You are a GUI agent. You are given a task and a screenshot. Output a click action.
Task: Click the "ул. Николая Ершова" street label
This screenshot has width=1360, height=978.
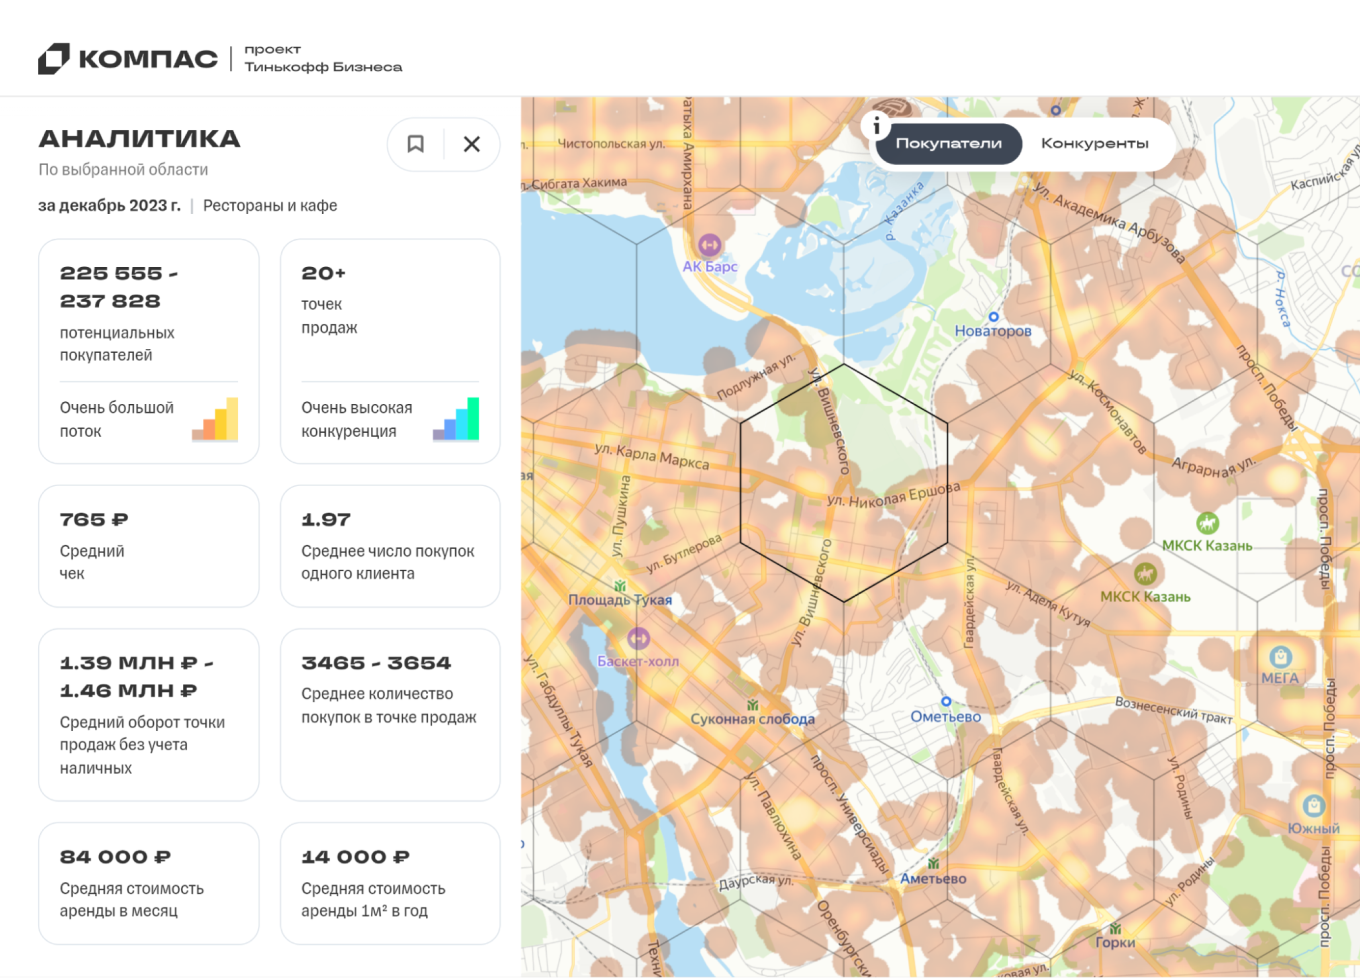pos(894,495)
